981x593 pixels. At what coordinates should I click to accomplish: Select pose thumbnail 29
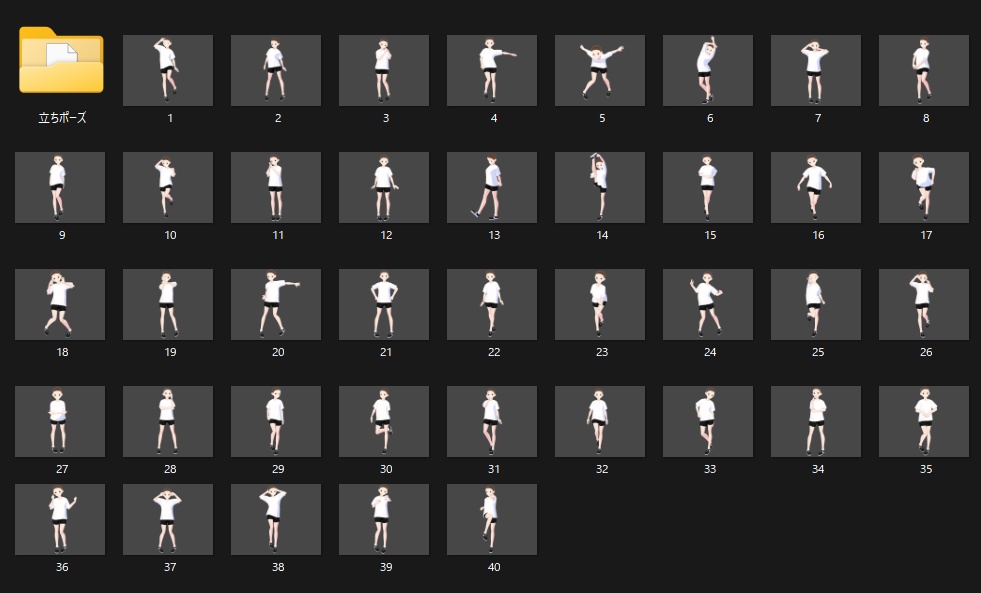click(x=276, y=421)
